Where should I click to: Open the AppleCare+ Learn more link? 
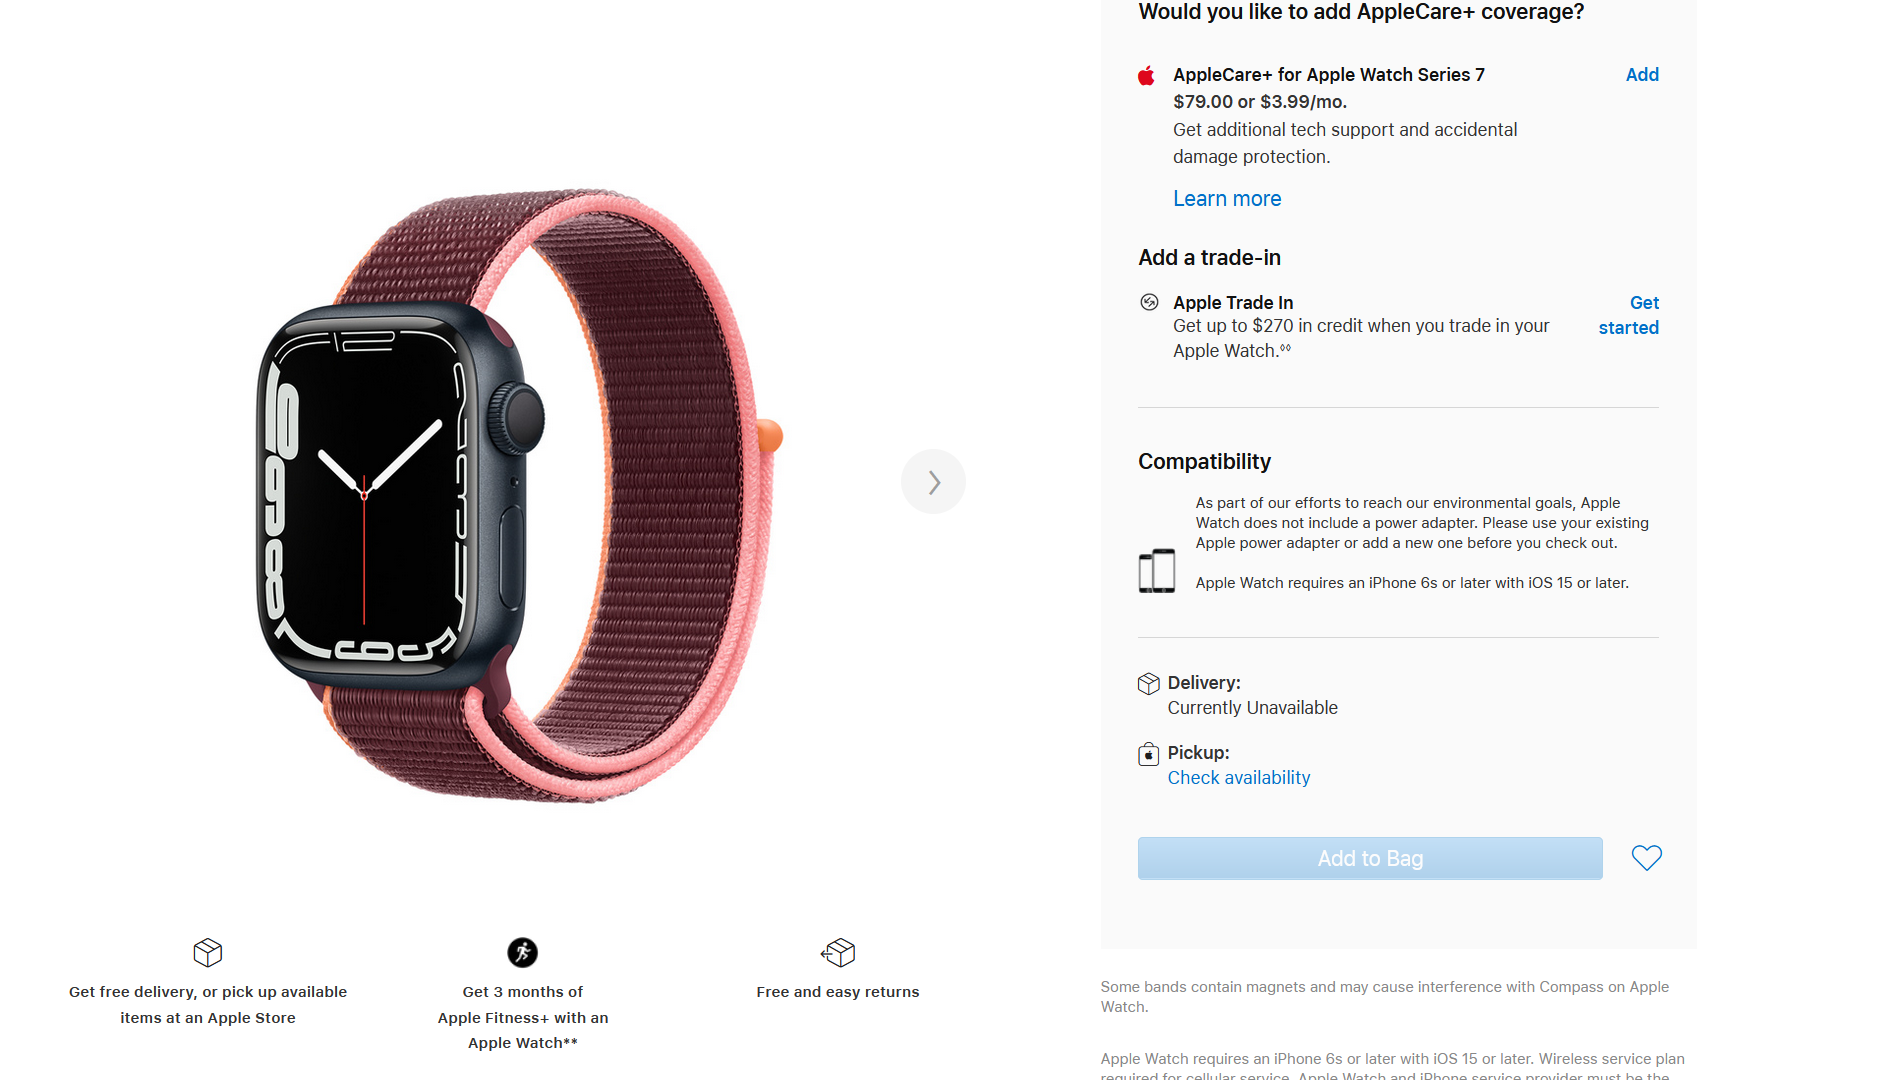tap(1227, 199)
